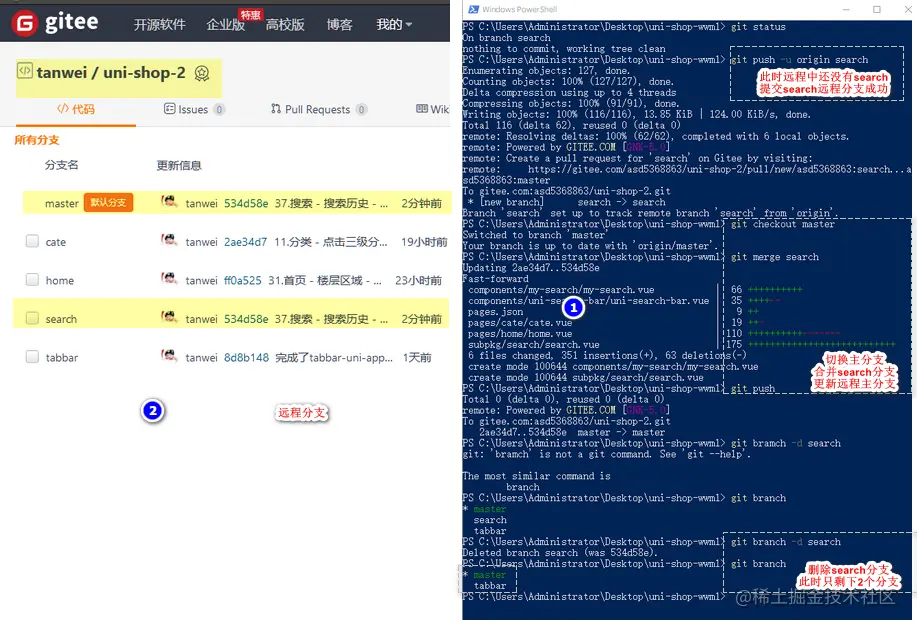Image resolution: width=917 pixels, height=628 pixels.
Task: Click the 所有分支 heading
Action: [37, 140]
